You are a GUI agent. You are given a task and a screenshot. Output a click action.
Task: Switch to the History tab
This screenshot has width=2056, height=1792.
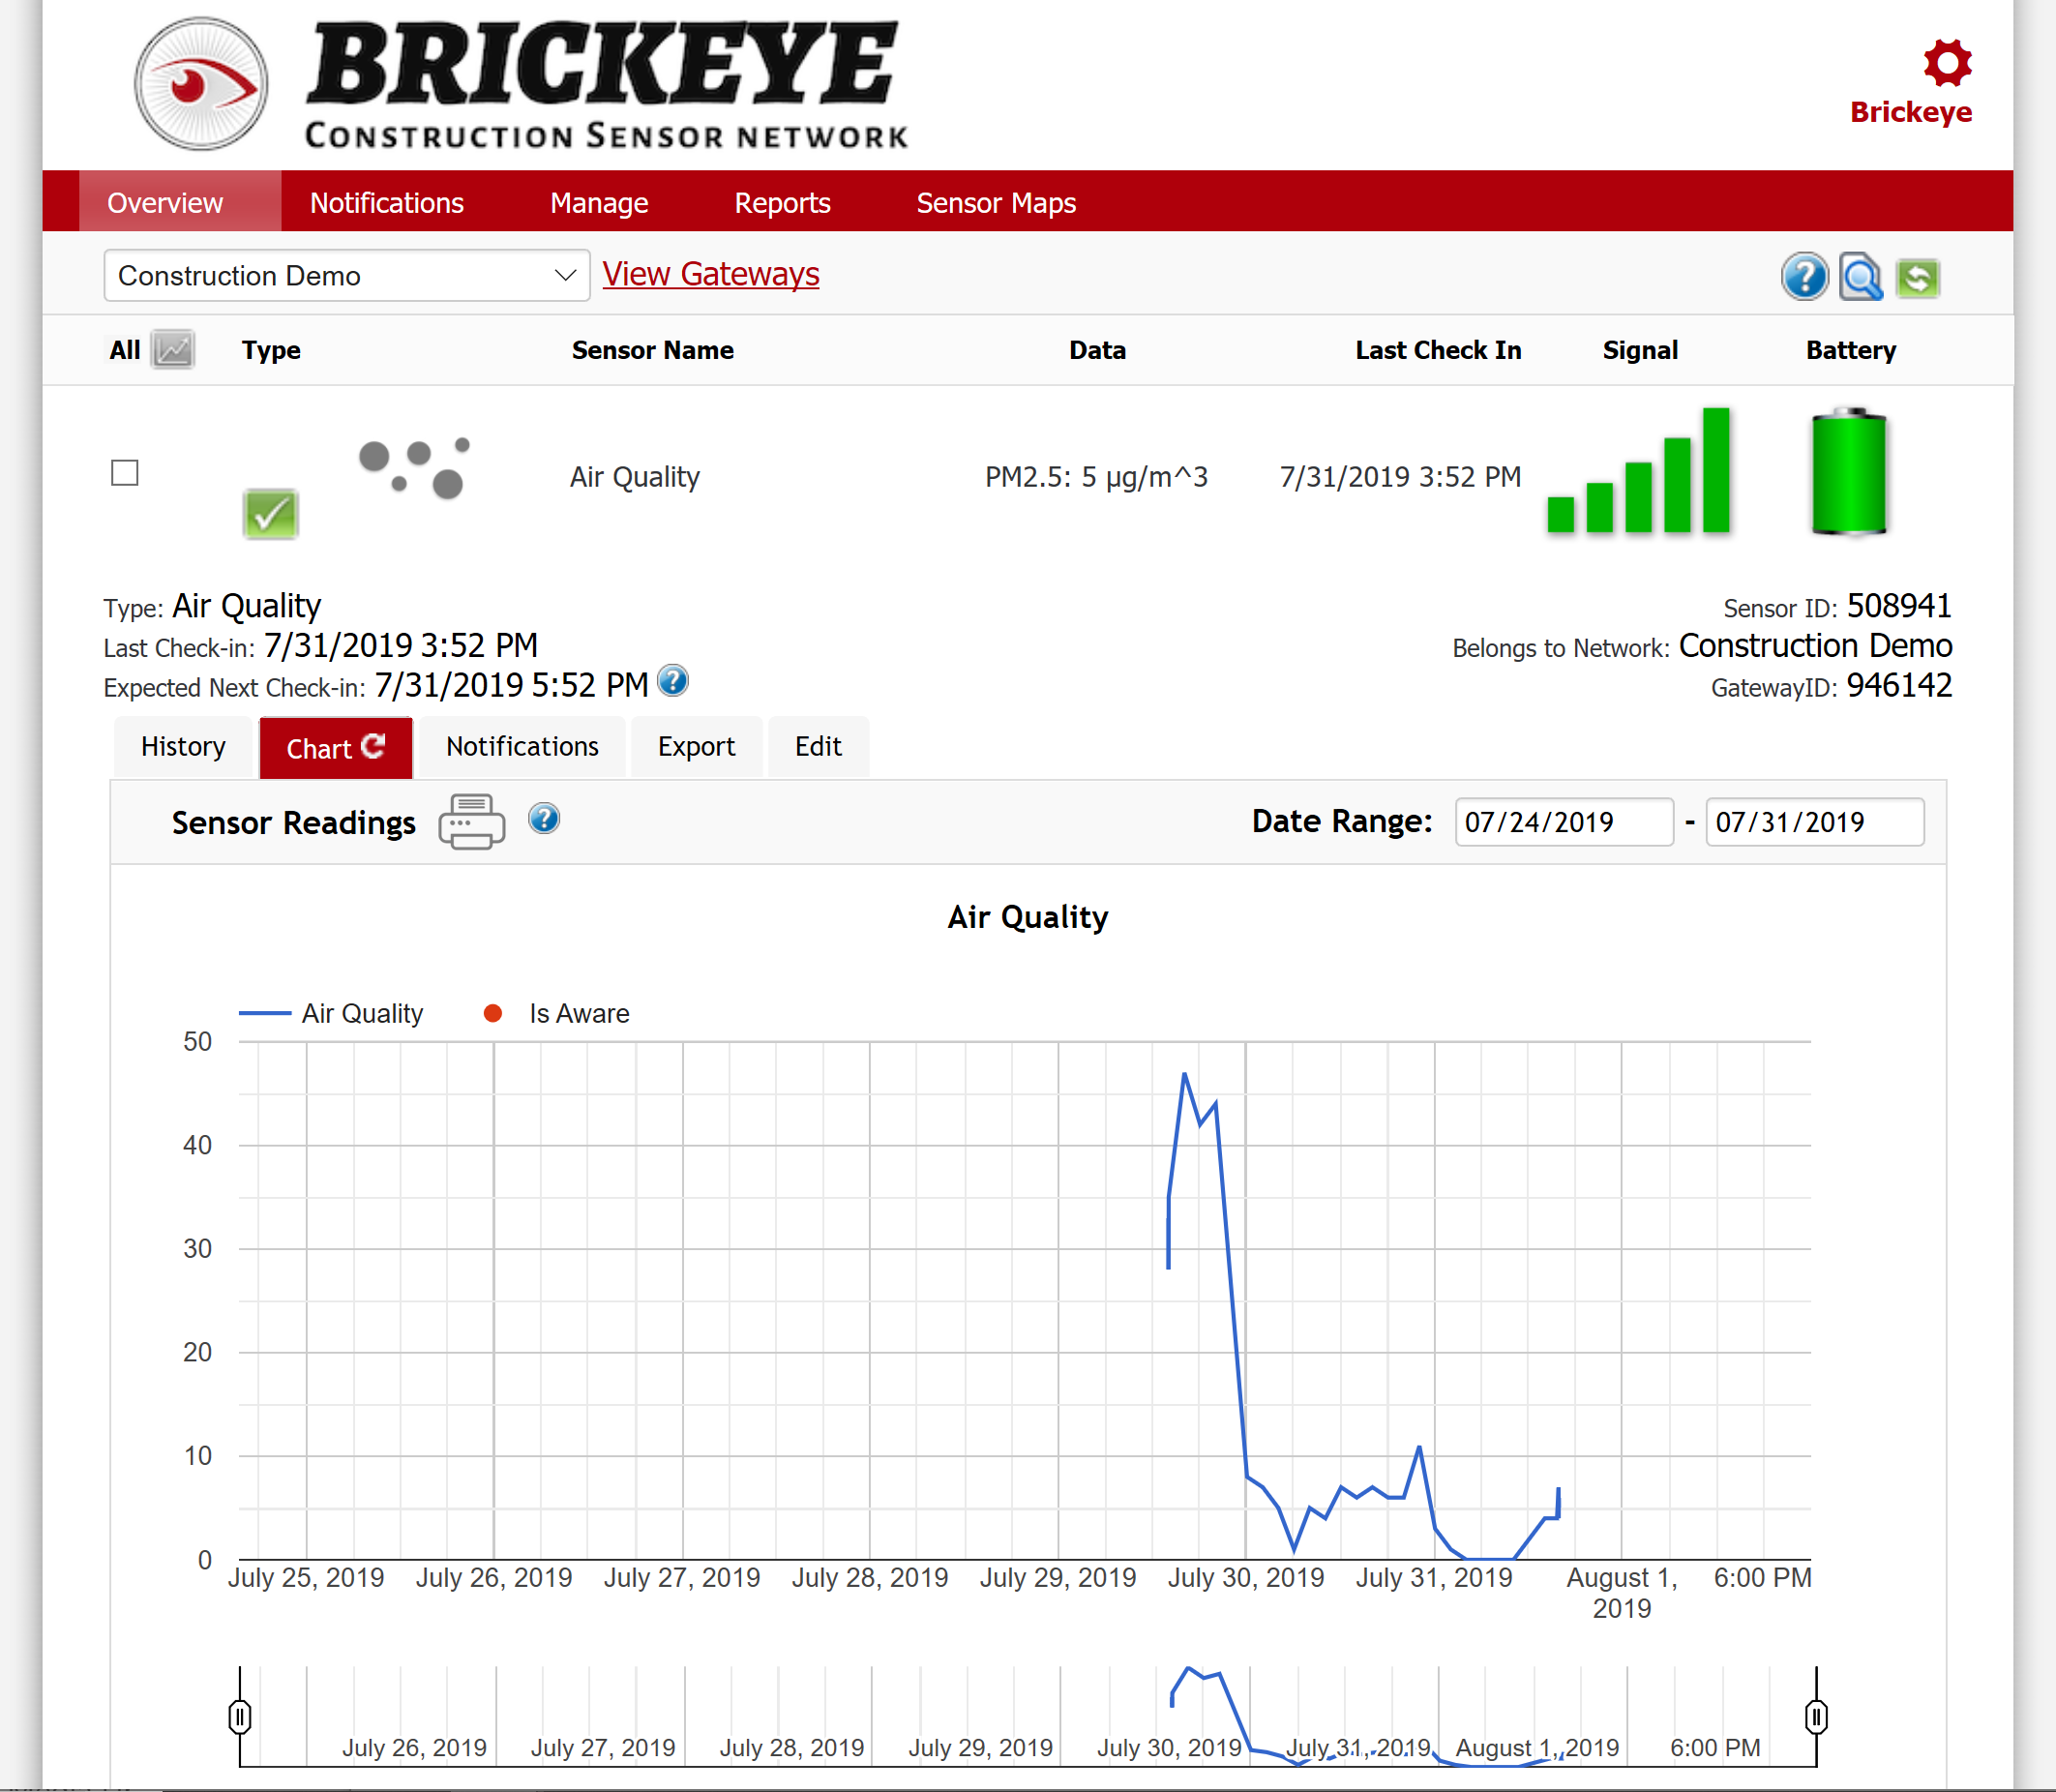tap(183, 746)
